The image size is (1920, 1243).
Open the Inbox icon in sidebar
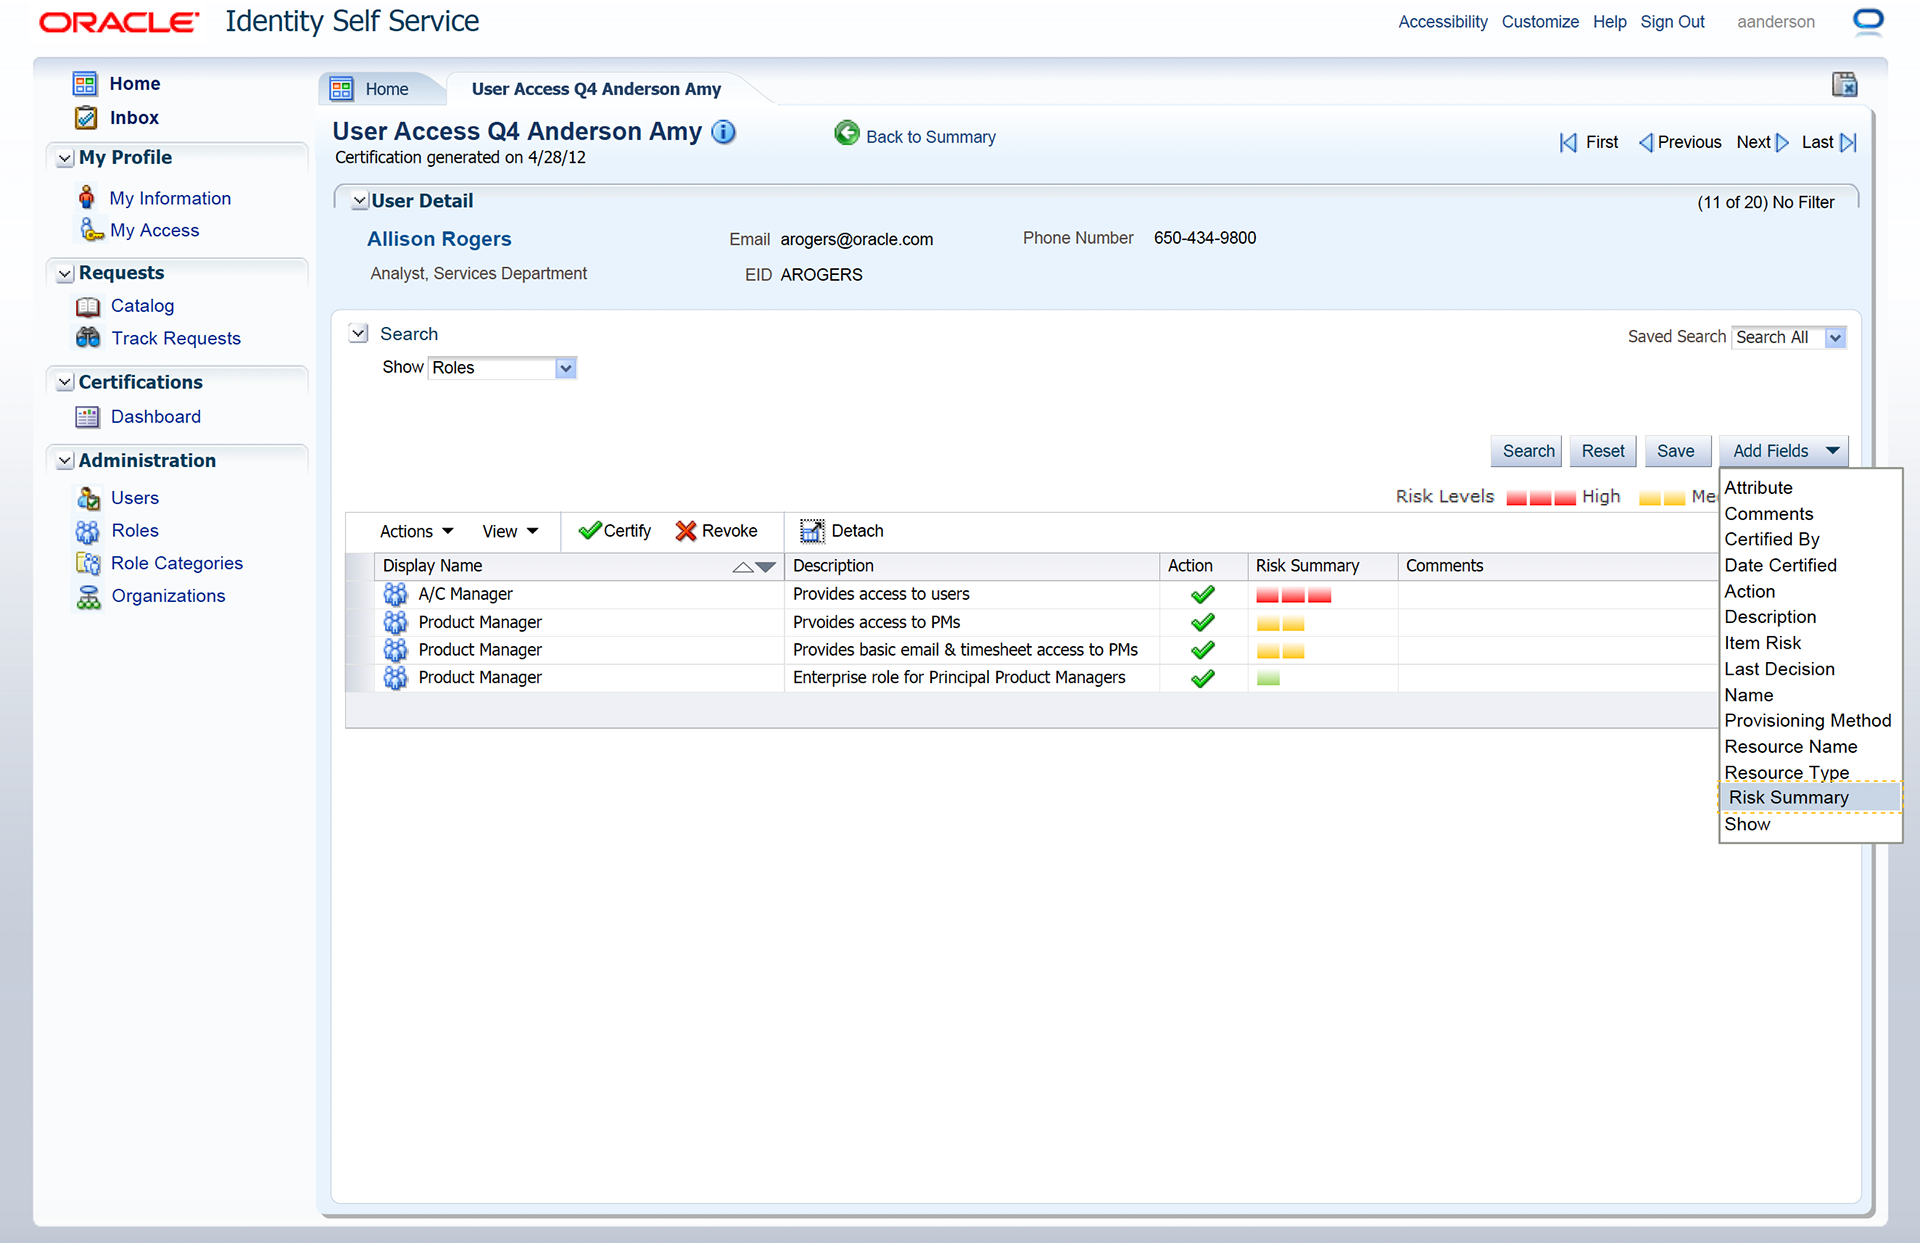click(x=86, y=117)
